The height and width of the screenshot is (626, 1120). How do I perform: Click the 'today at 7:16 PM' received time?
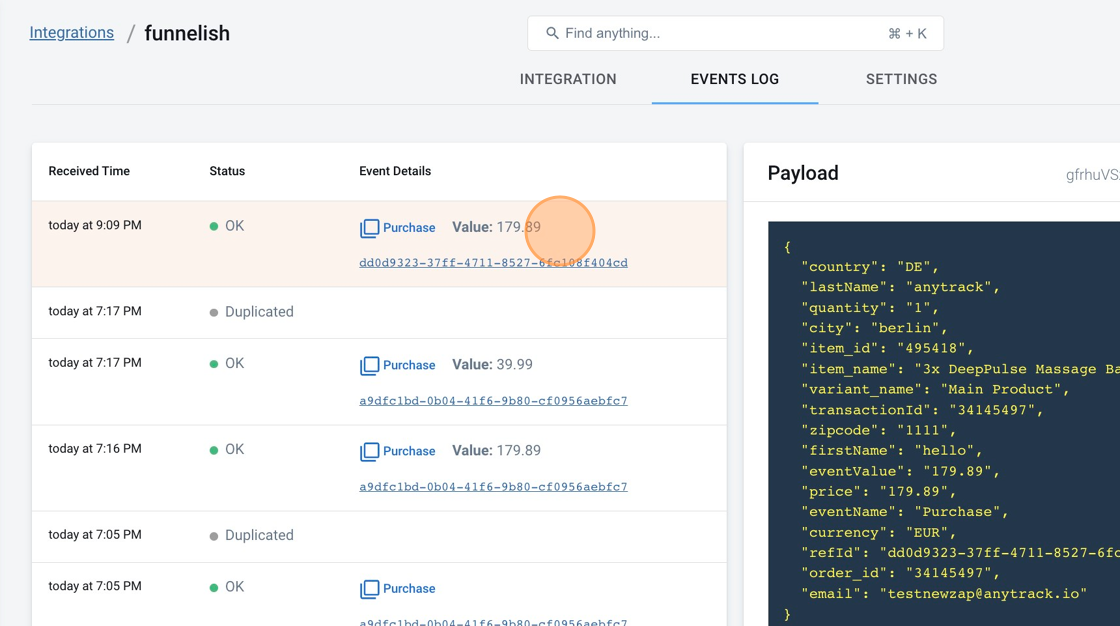click(95, 449)
